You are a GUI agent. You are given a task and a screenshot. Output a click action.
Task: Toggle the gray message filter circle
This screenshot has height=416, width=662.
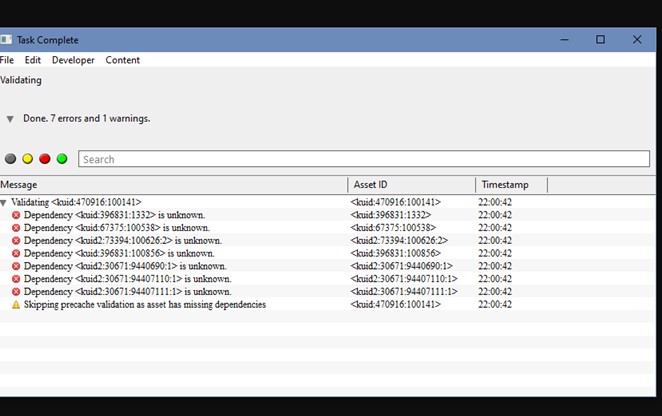(x=11, y=159)
